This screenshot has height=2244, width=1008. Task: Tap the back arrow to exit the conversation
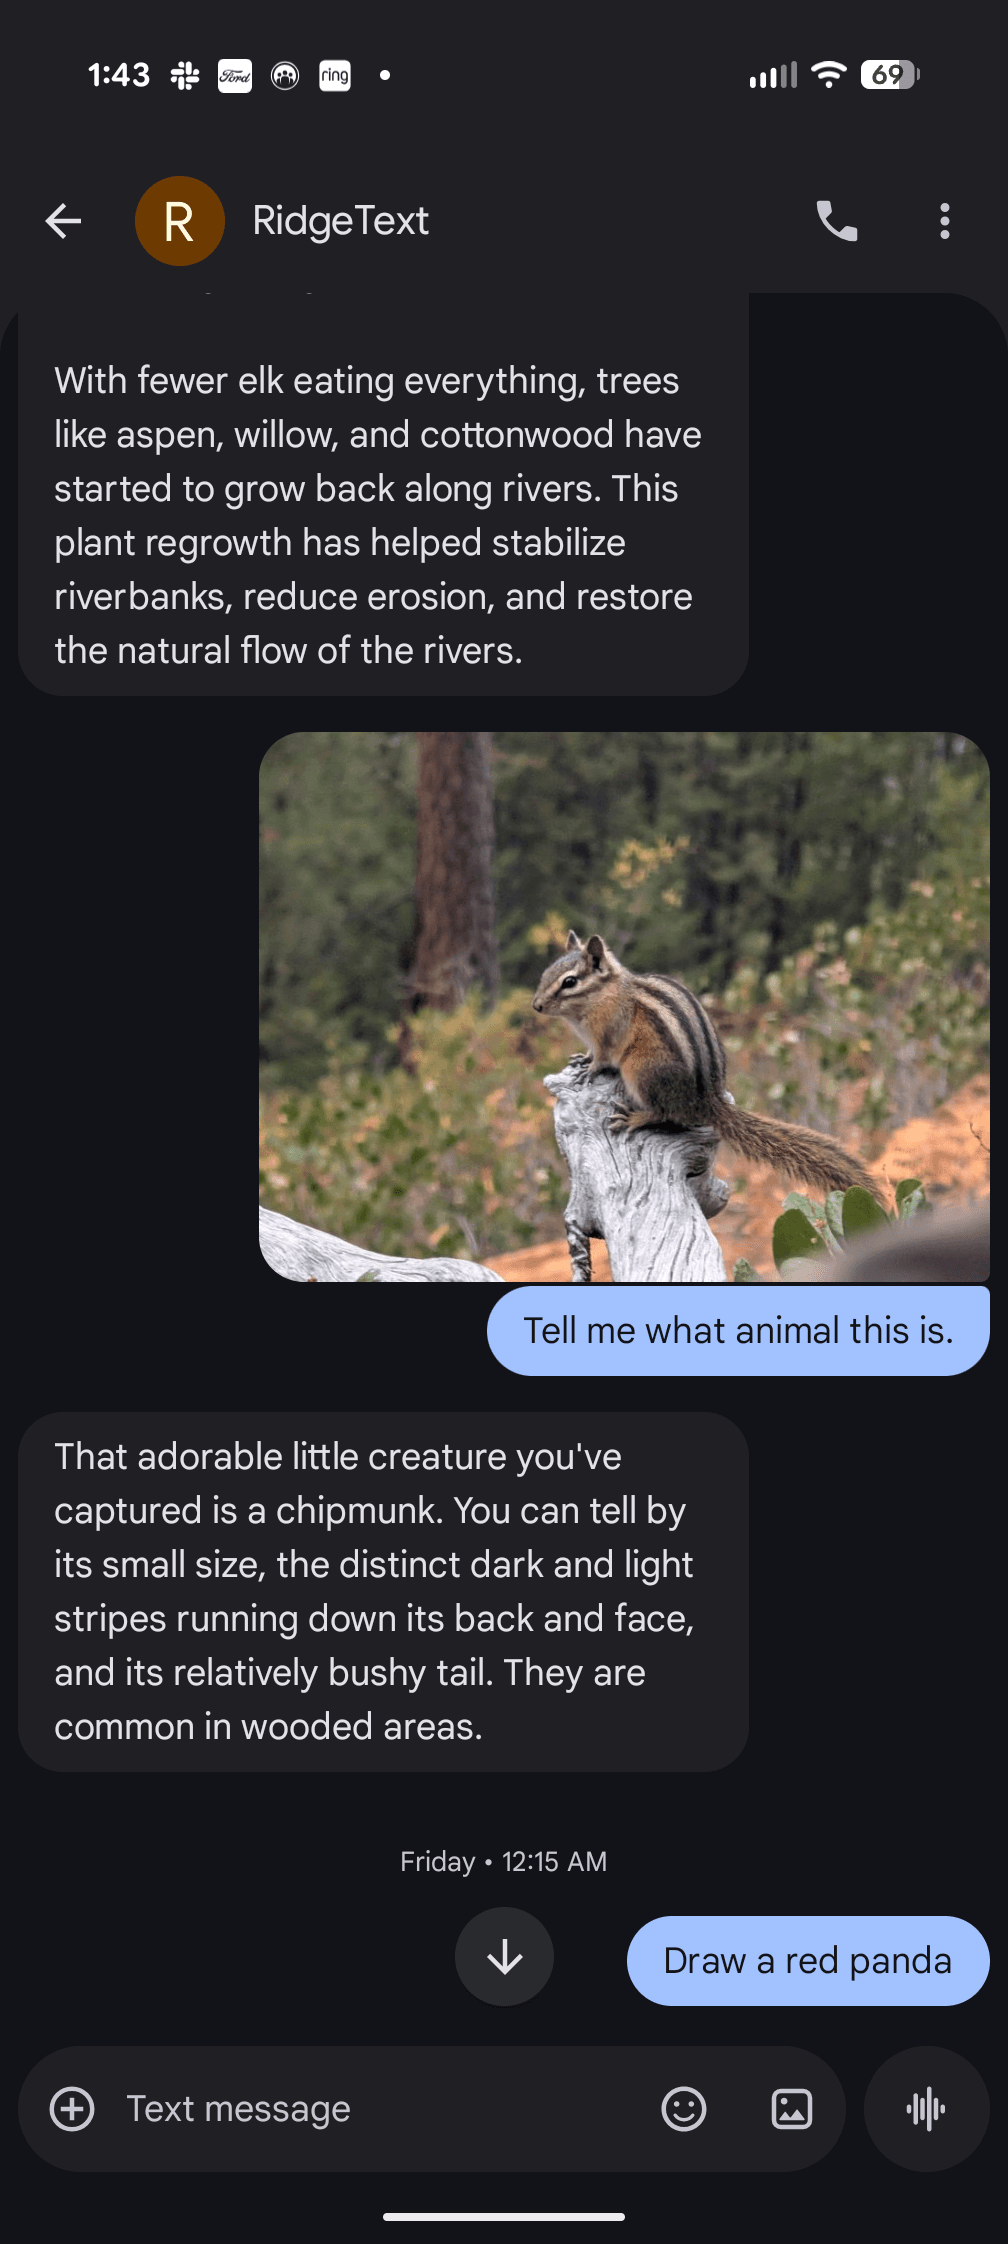(x=63, y=221)
